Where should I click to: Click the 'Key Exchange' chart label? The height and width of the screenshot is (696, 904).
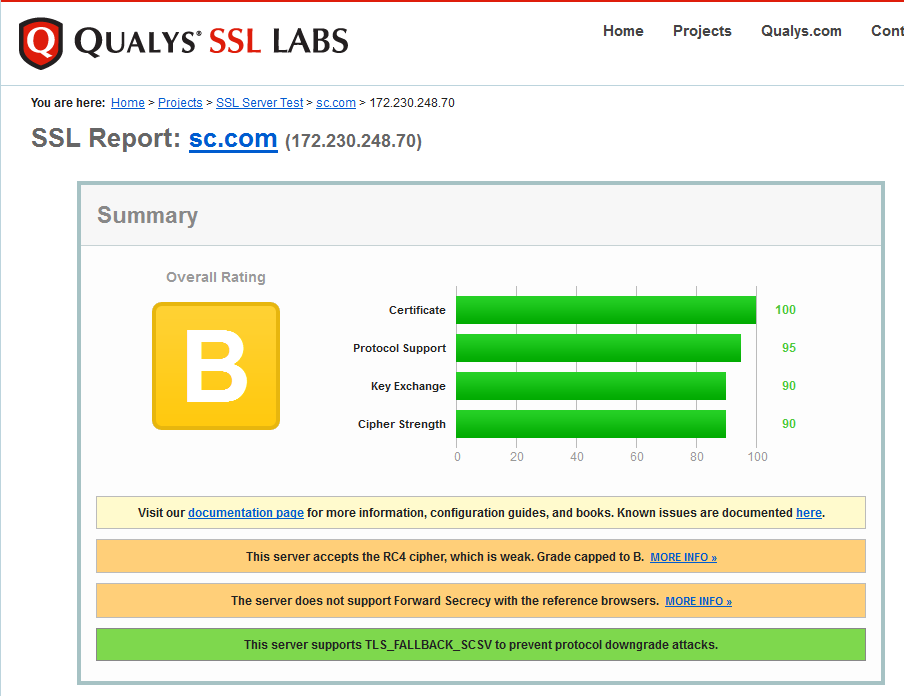[x=408, y=386]
